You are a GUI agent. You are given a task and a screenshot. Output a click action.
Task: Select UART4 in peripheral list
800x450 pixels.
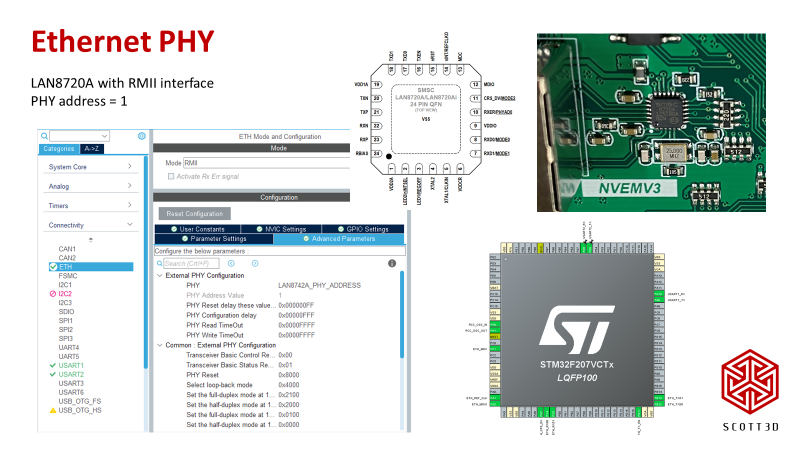tap(69, 347)
